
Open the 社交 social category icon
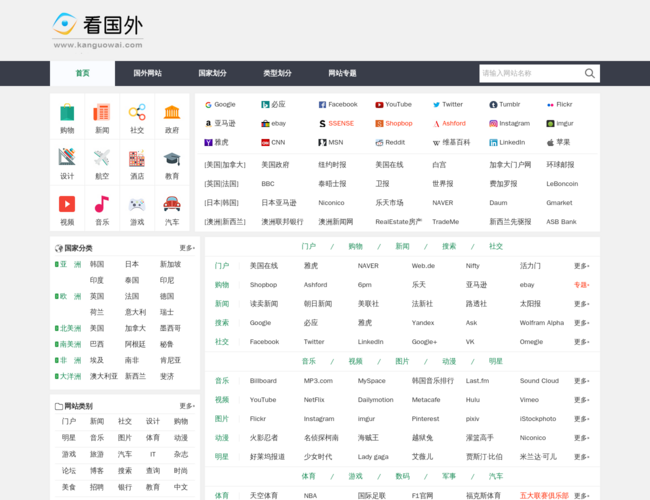pos(137,113)
